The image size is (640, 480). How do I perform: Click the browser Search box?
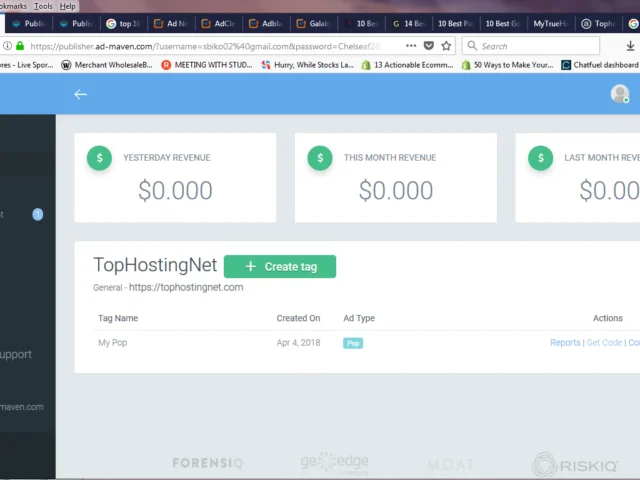click(x=531, y=46)
